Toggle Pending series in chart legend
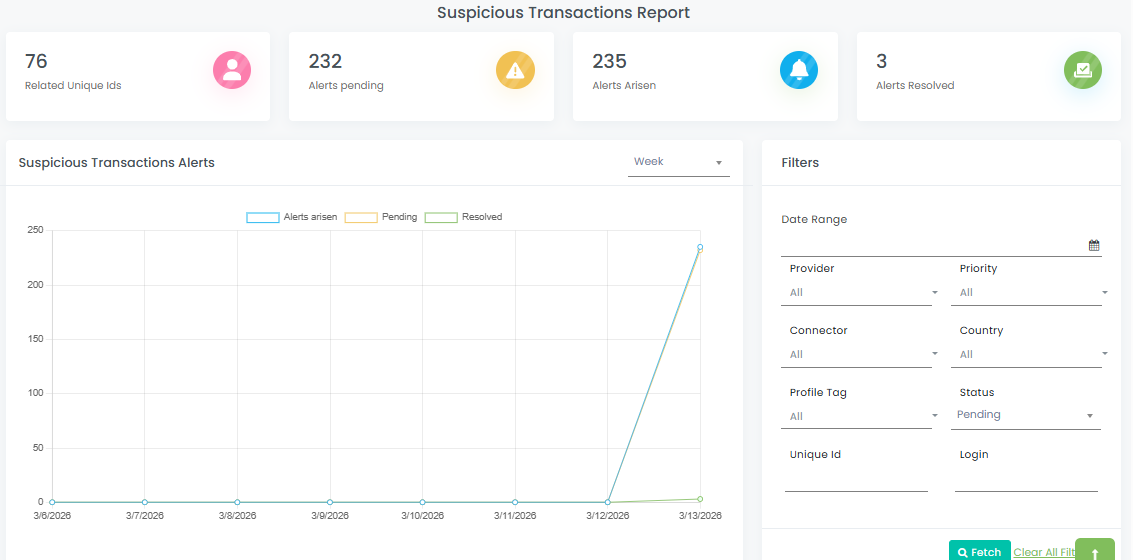1133x560 pixels. [381, 217]
